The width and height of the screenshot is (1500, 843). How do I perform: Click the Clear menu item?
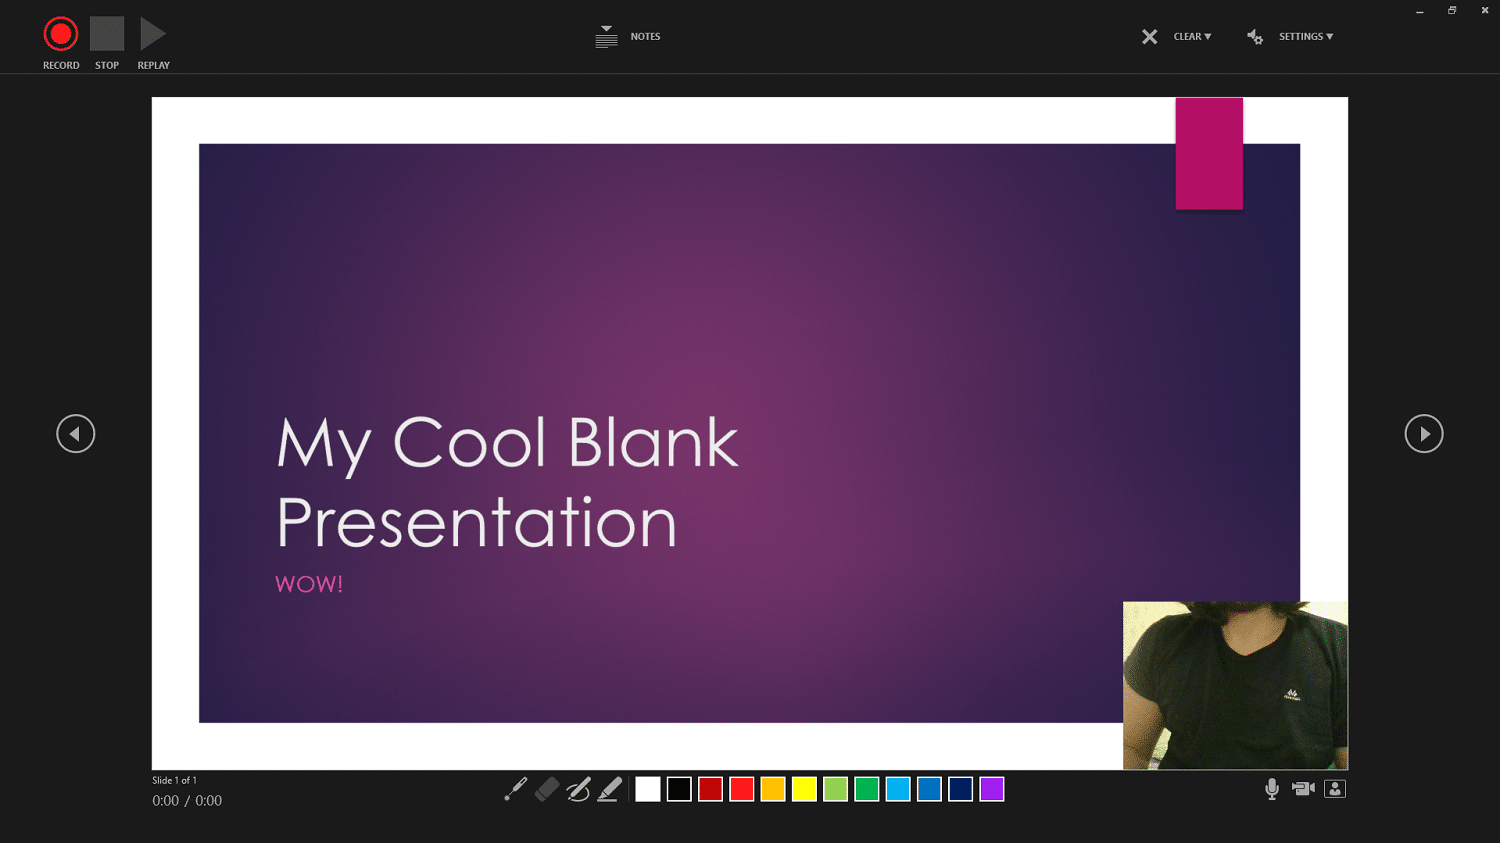click(1190, 36)
